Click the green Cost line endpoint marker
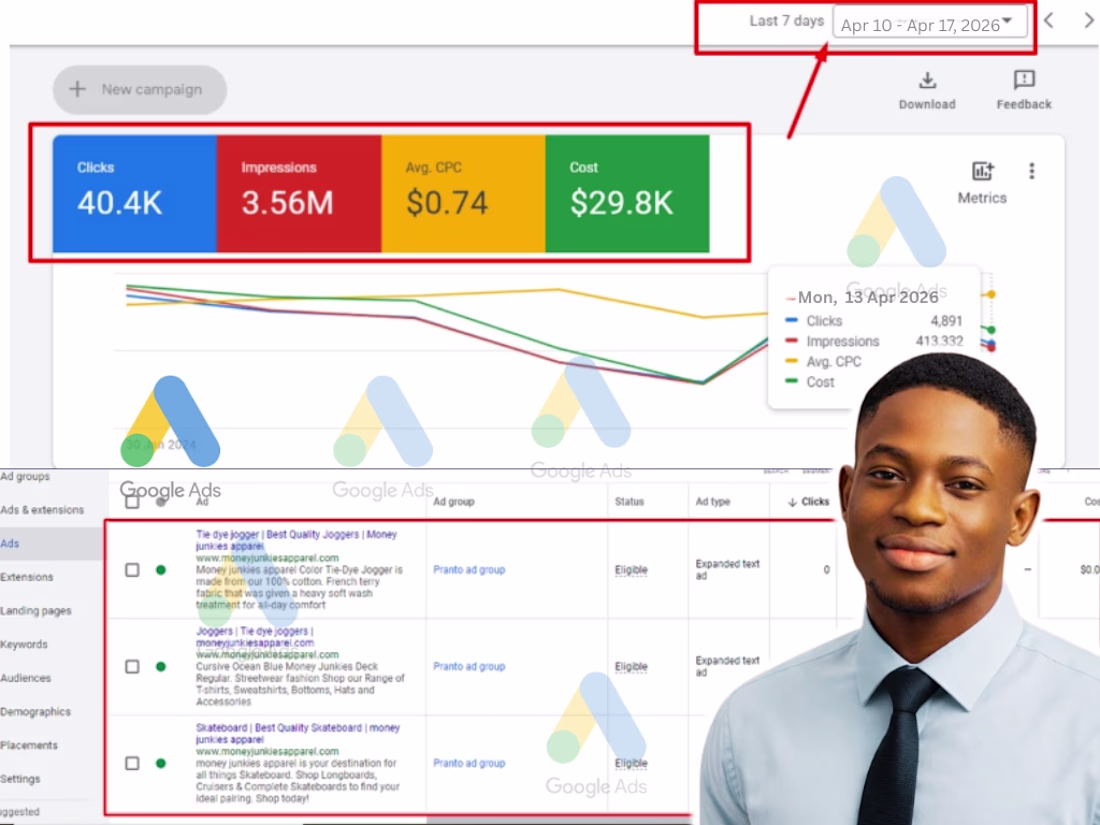This screenshot has width=1100, height=825. pos(991,330)
